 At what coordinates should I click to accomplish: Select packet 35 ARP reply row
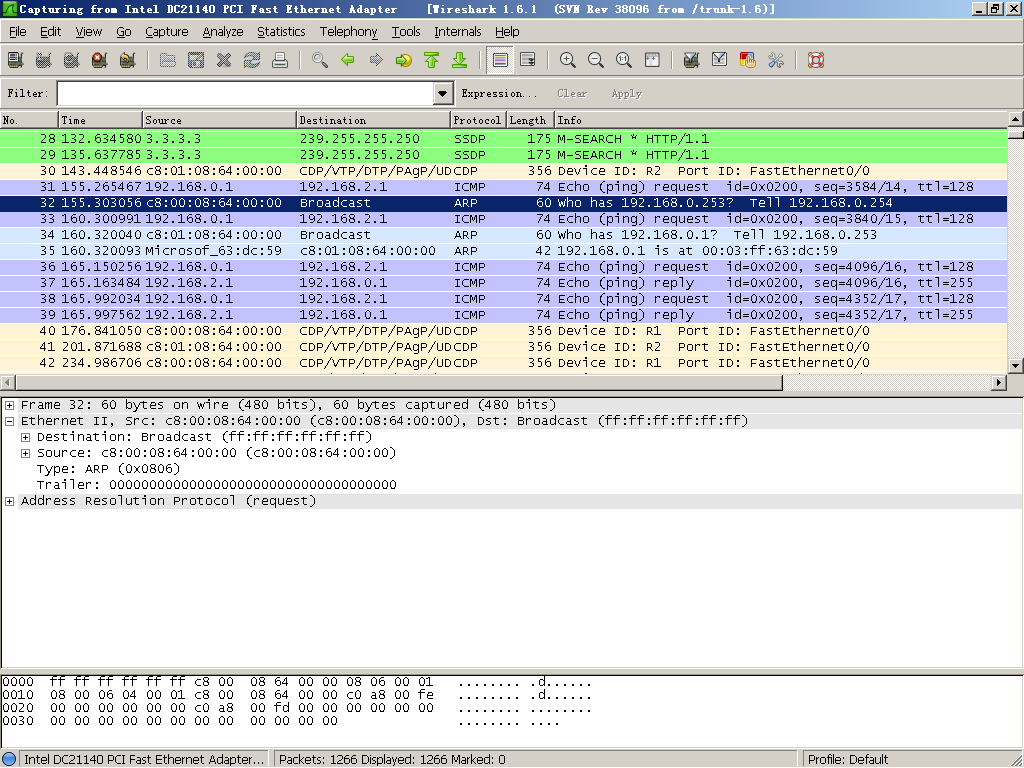pos(504,251)
